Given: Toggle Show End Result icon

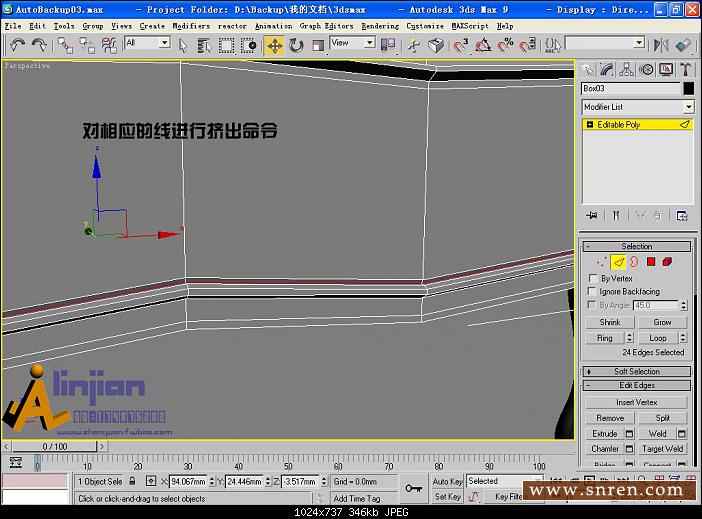Looking at the screenshot, I should [x=616, y=216].
